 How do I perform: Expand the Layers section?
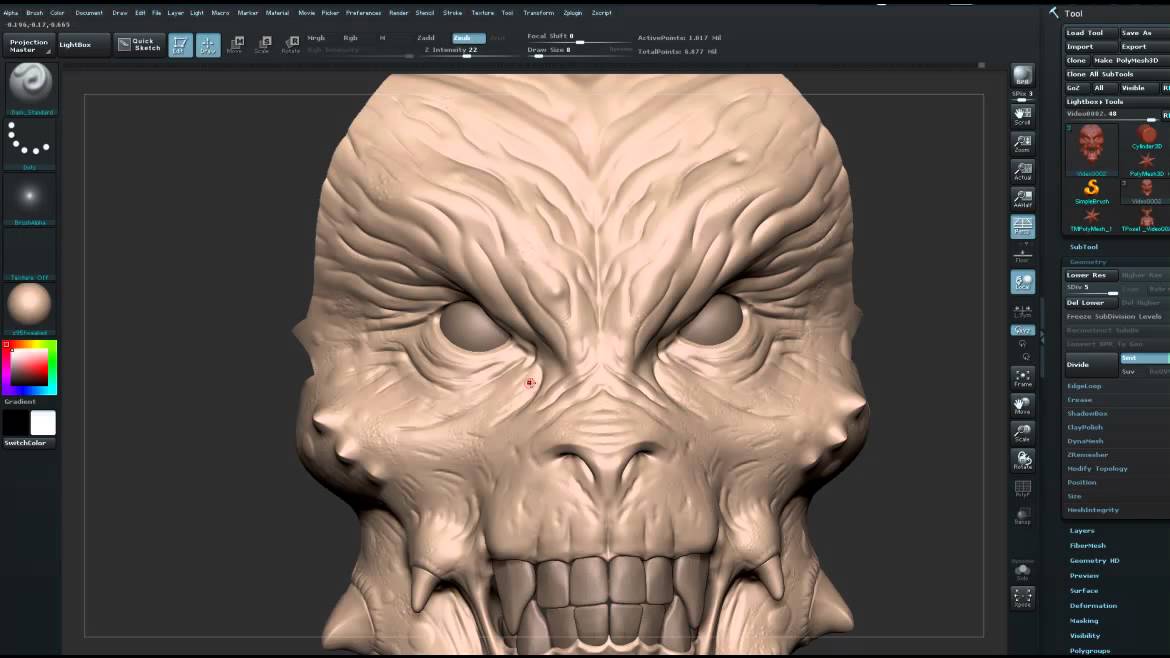pyautogui.click(x=1082, y=531)
